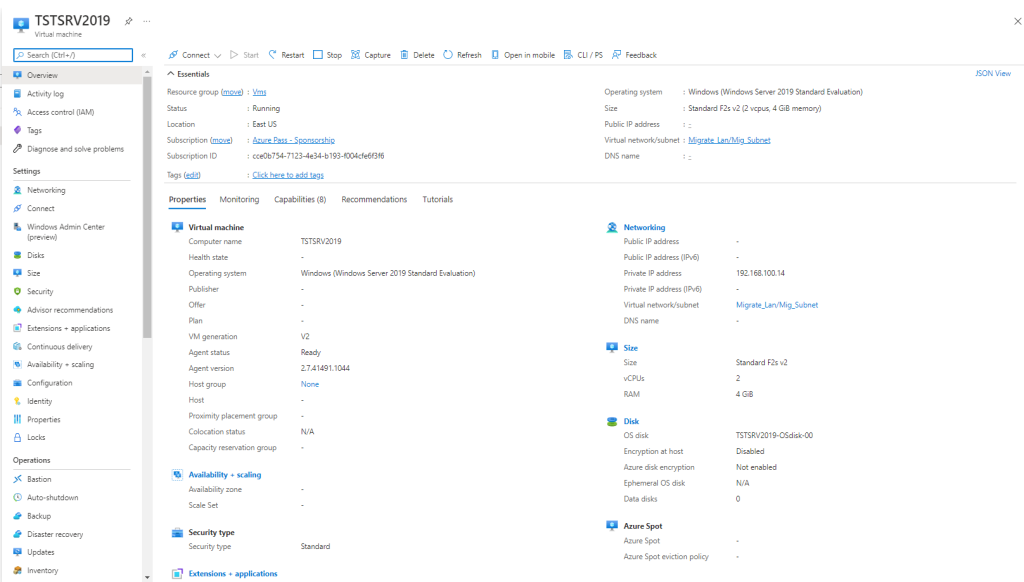Click Continuous delivery sidebar icon
1024x582 pixels.
(x=18, y=346)
